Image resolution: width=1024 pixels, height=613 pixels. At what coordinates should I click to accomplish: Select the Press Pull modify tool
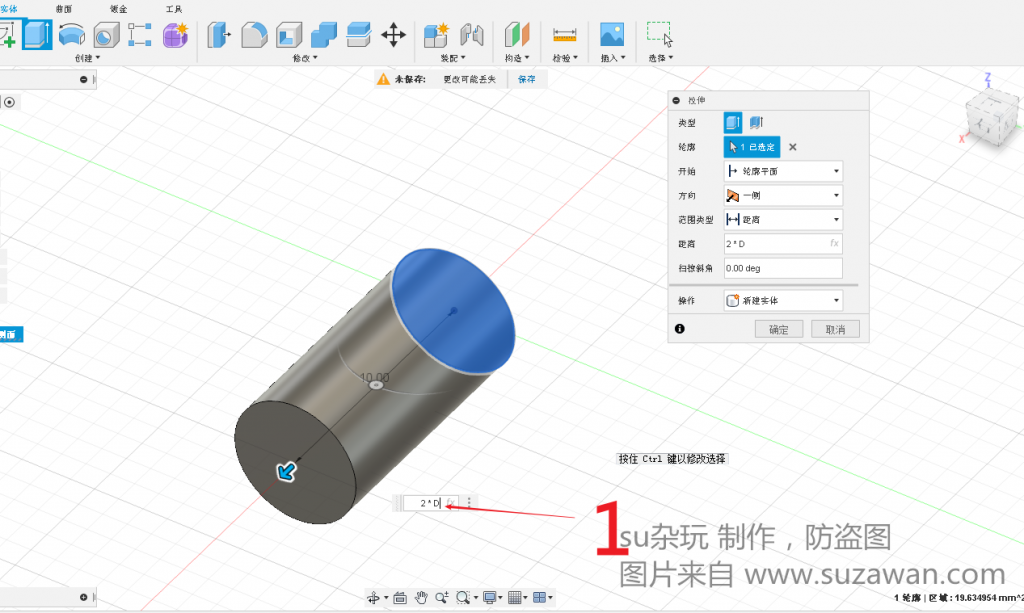click(x=219, y=35)
